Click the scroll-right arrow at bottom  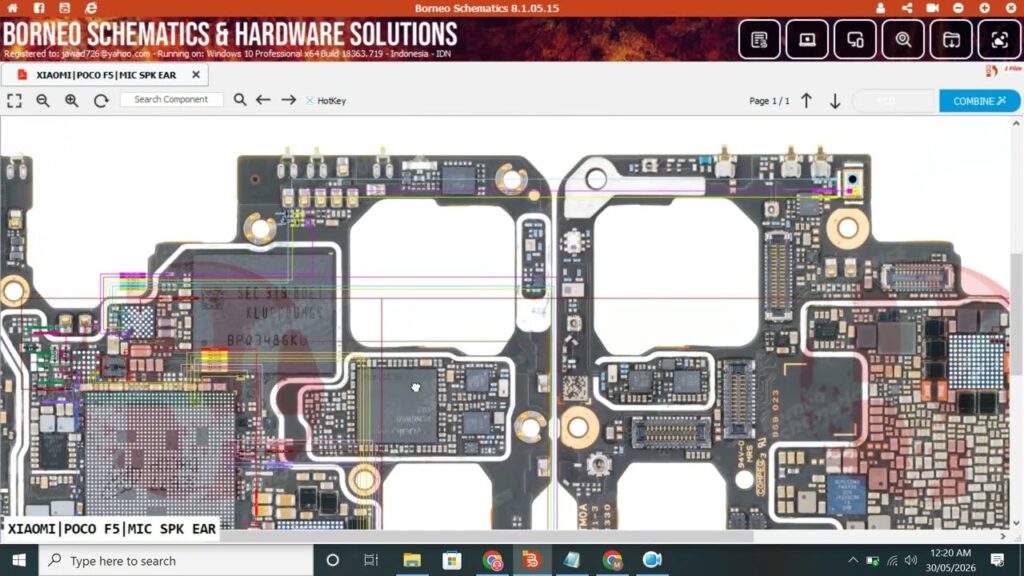pos(1003,536)
